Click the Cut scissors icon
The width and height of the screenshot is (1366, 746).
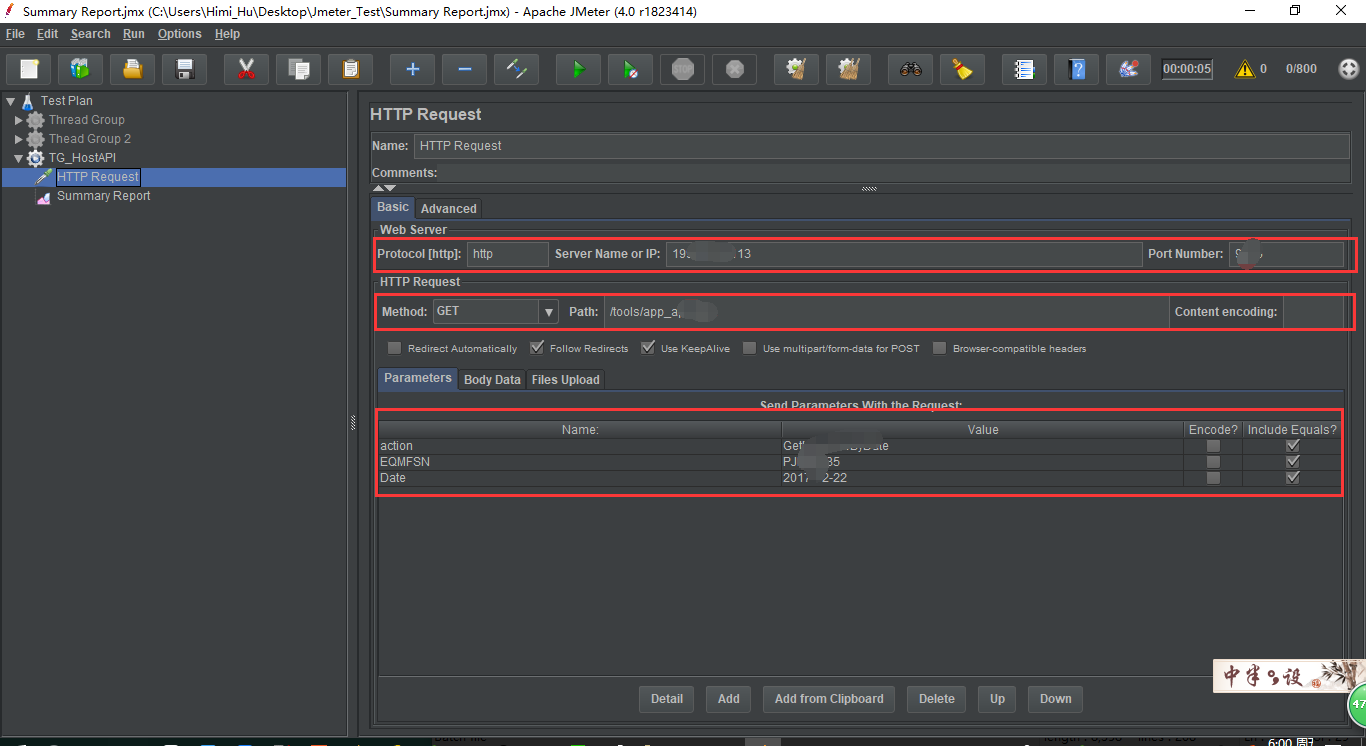point(246,69)
